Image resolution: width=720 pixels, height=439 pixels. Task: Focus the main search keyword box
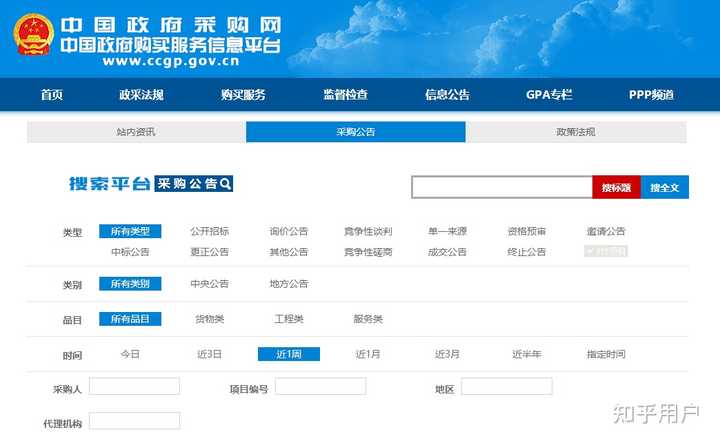(502, 187)
